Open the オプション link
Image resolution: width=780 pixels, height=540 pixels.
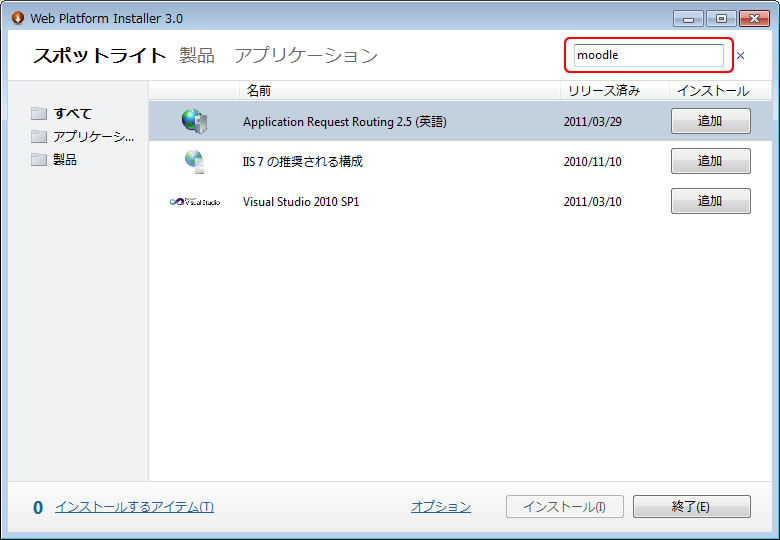pyautogui.click(x=440, y=507)
